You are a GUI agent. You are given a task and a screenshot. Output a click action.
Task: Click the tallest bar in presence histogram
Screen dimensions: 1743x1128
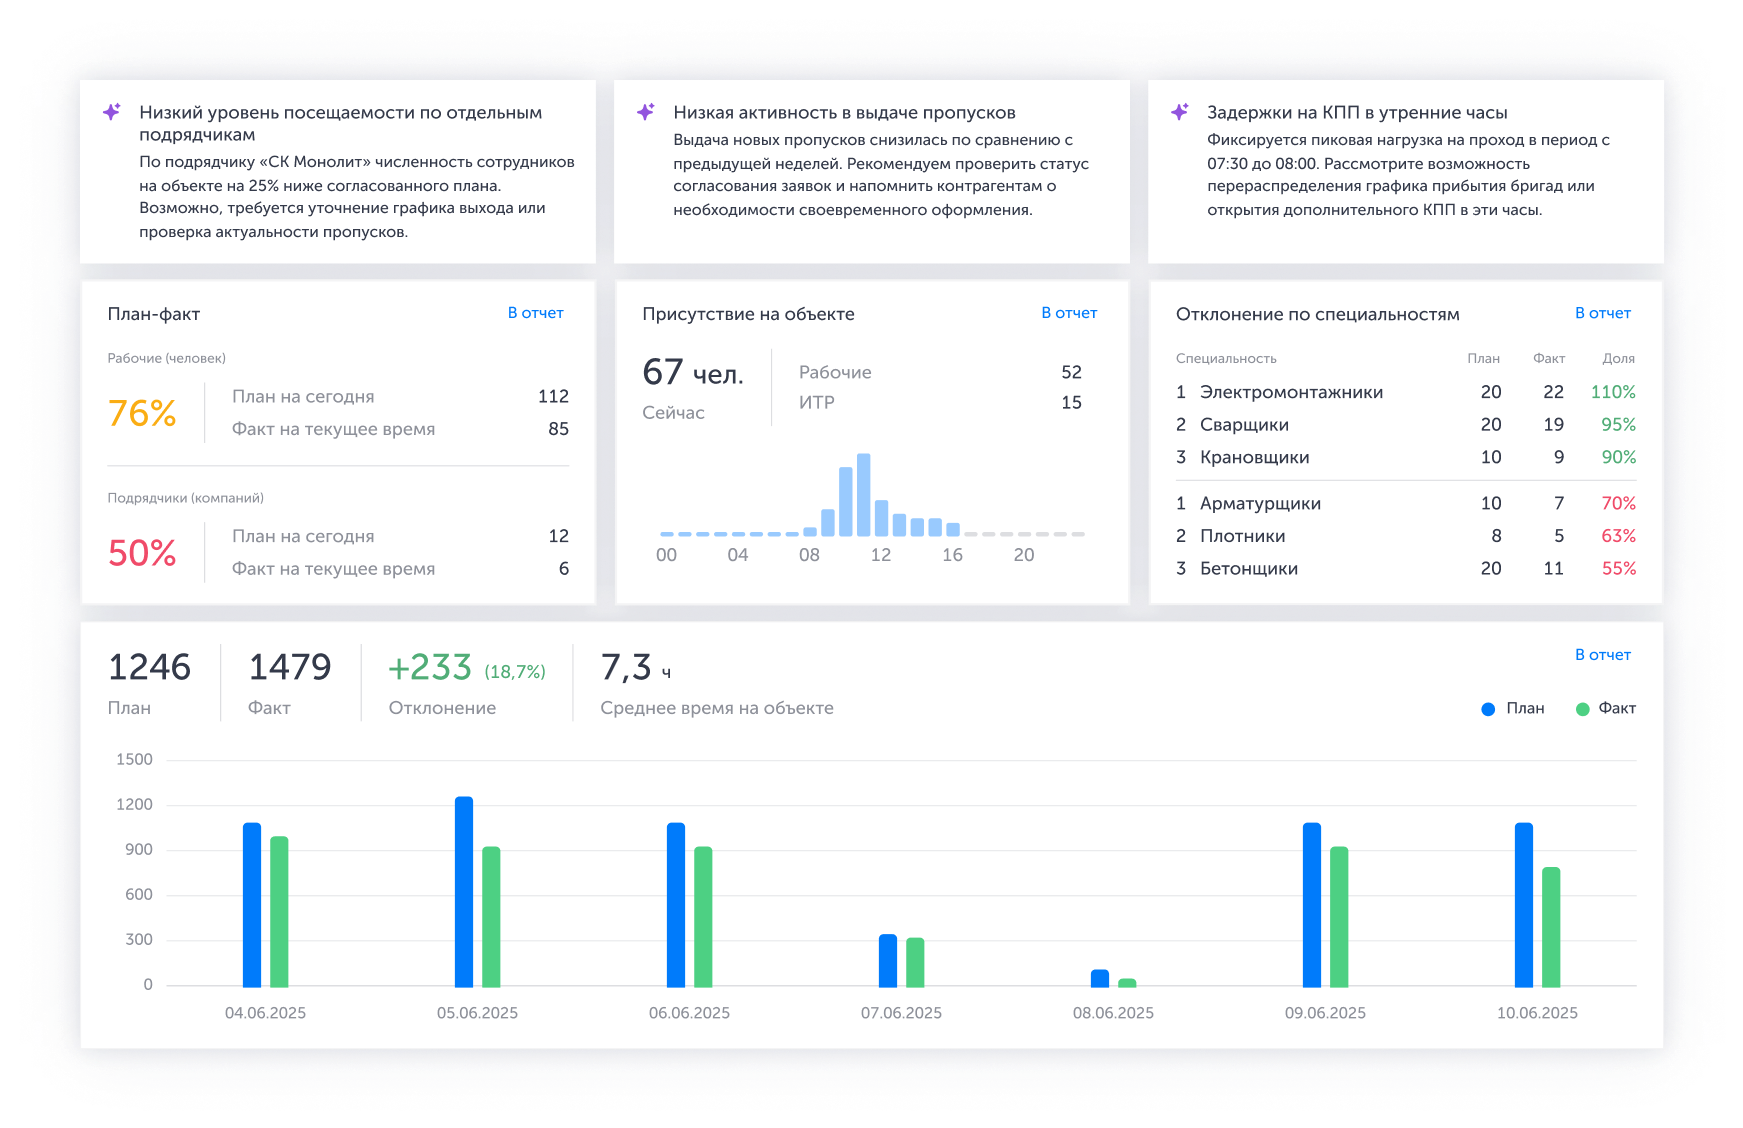(x=864, y=495)
